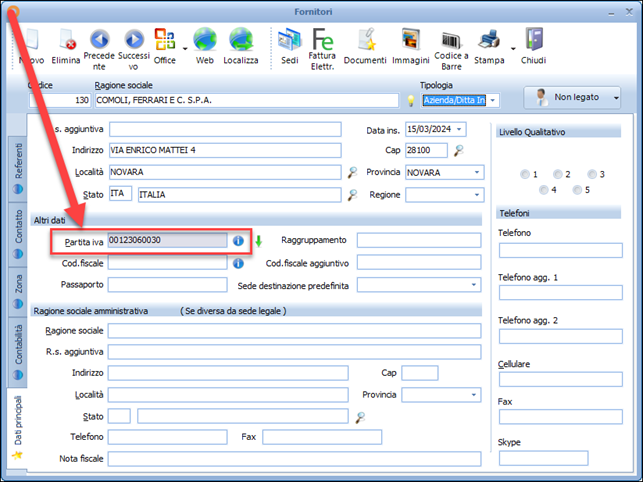Viewport: 643px width, 482px height.
Task: Switch to the Dati principali tab
Action: click(18, 427)
